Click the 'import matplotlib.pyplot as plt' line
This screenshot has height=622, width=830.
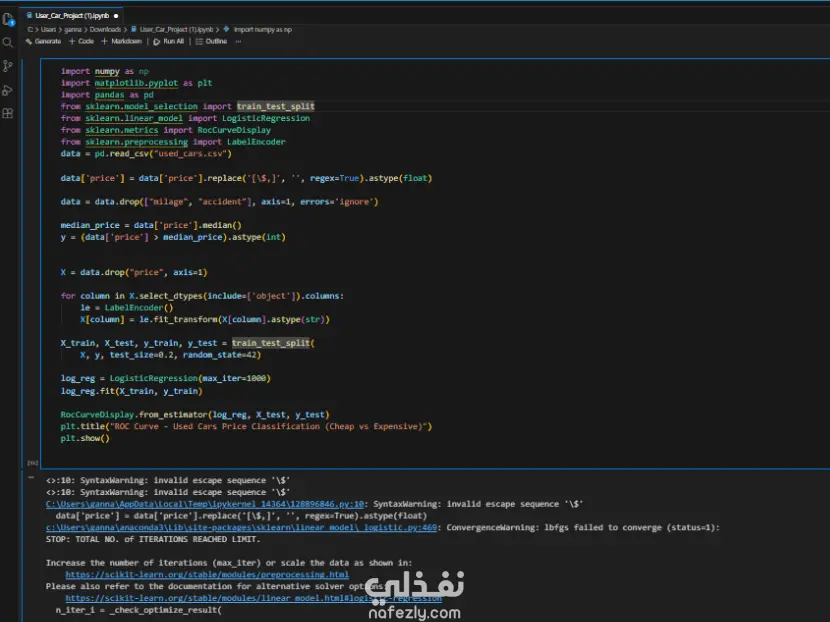(x=136, y=83)
